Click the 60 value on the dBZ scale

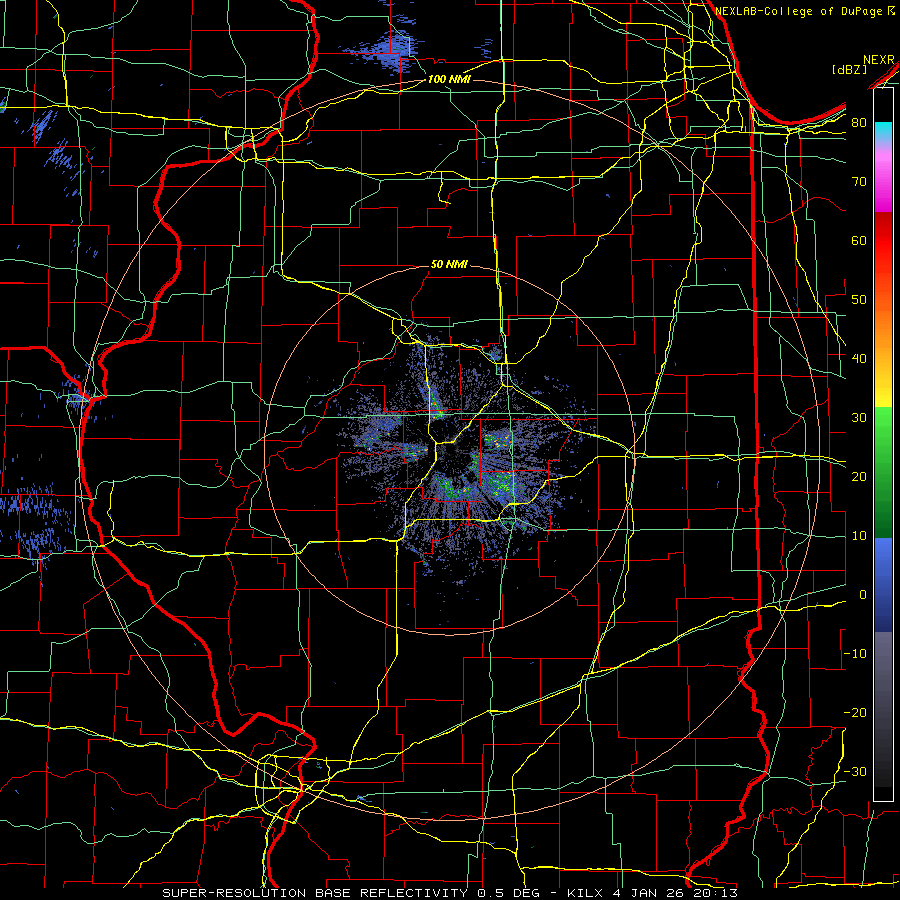pyautogui.click(x=859, y=240)
